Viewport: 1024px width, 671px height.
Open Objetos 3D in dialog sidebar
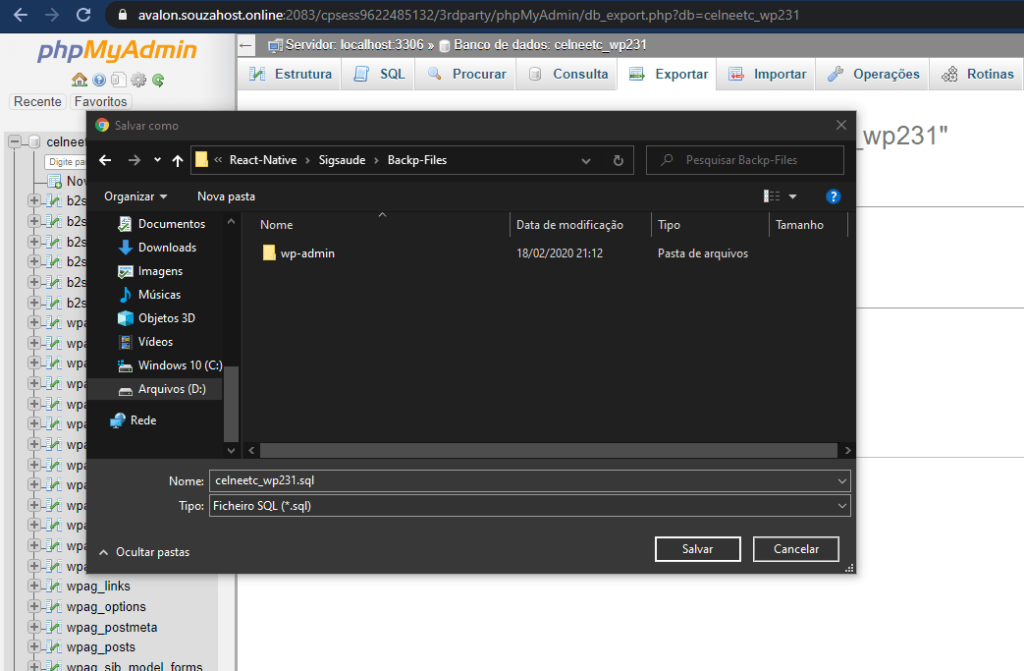click(166, 318)
